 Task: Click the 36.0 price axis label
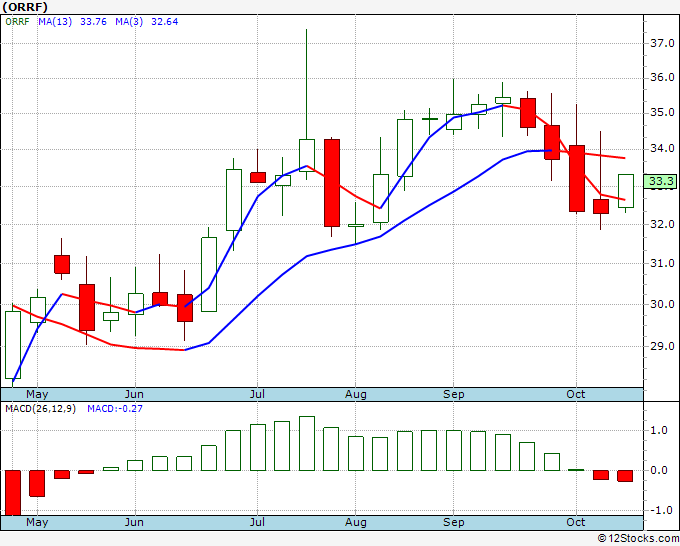pos(662,77)
